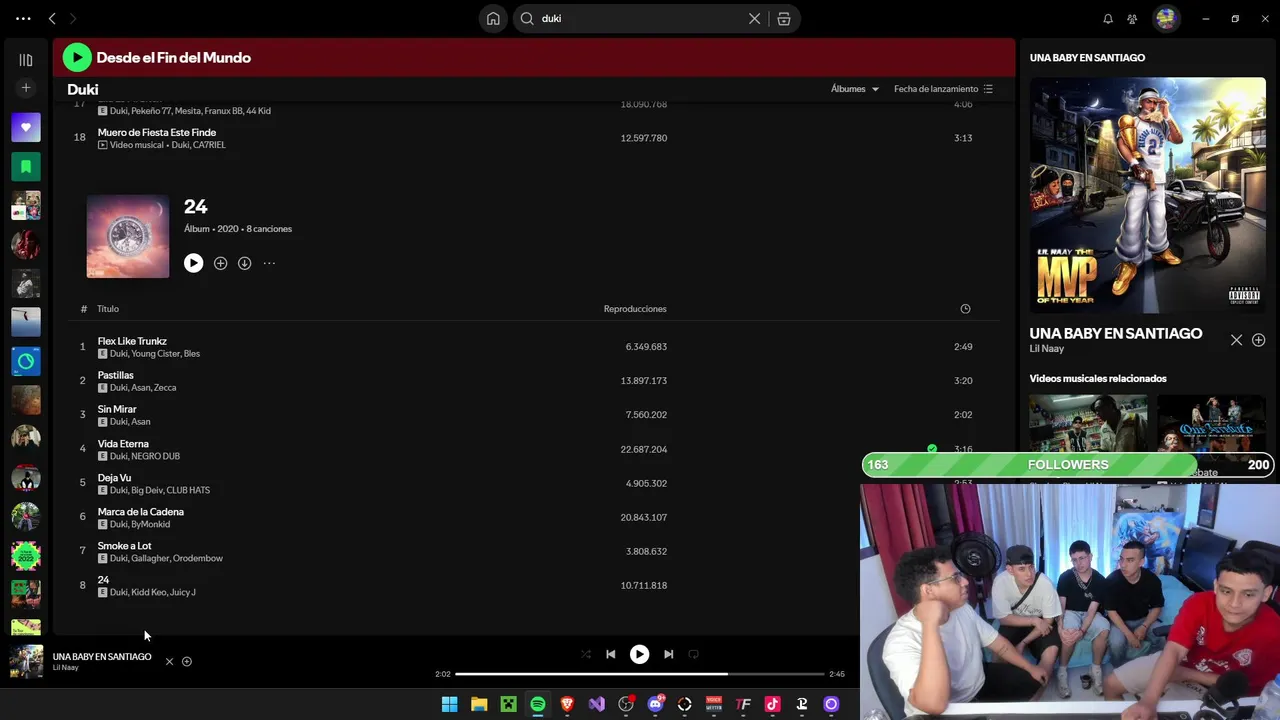The image size is (1280, 720).
Task: Toggle shuffle in the player
Action: pos(586,654)
